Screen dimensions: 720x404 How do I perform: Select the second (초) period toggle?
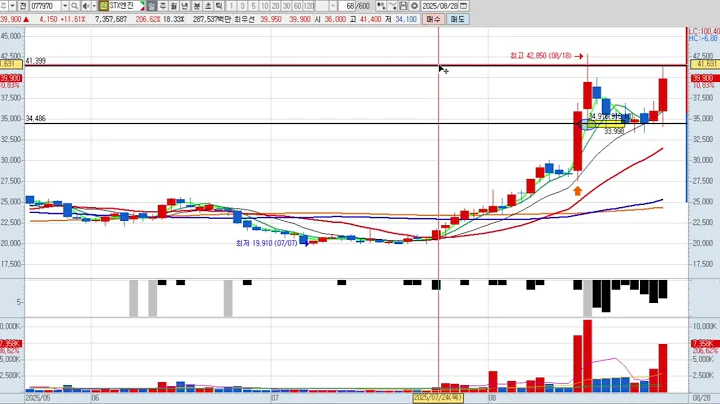click(x=208, y=6)
